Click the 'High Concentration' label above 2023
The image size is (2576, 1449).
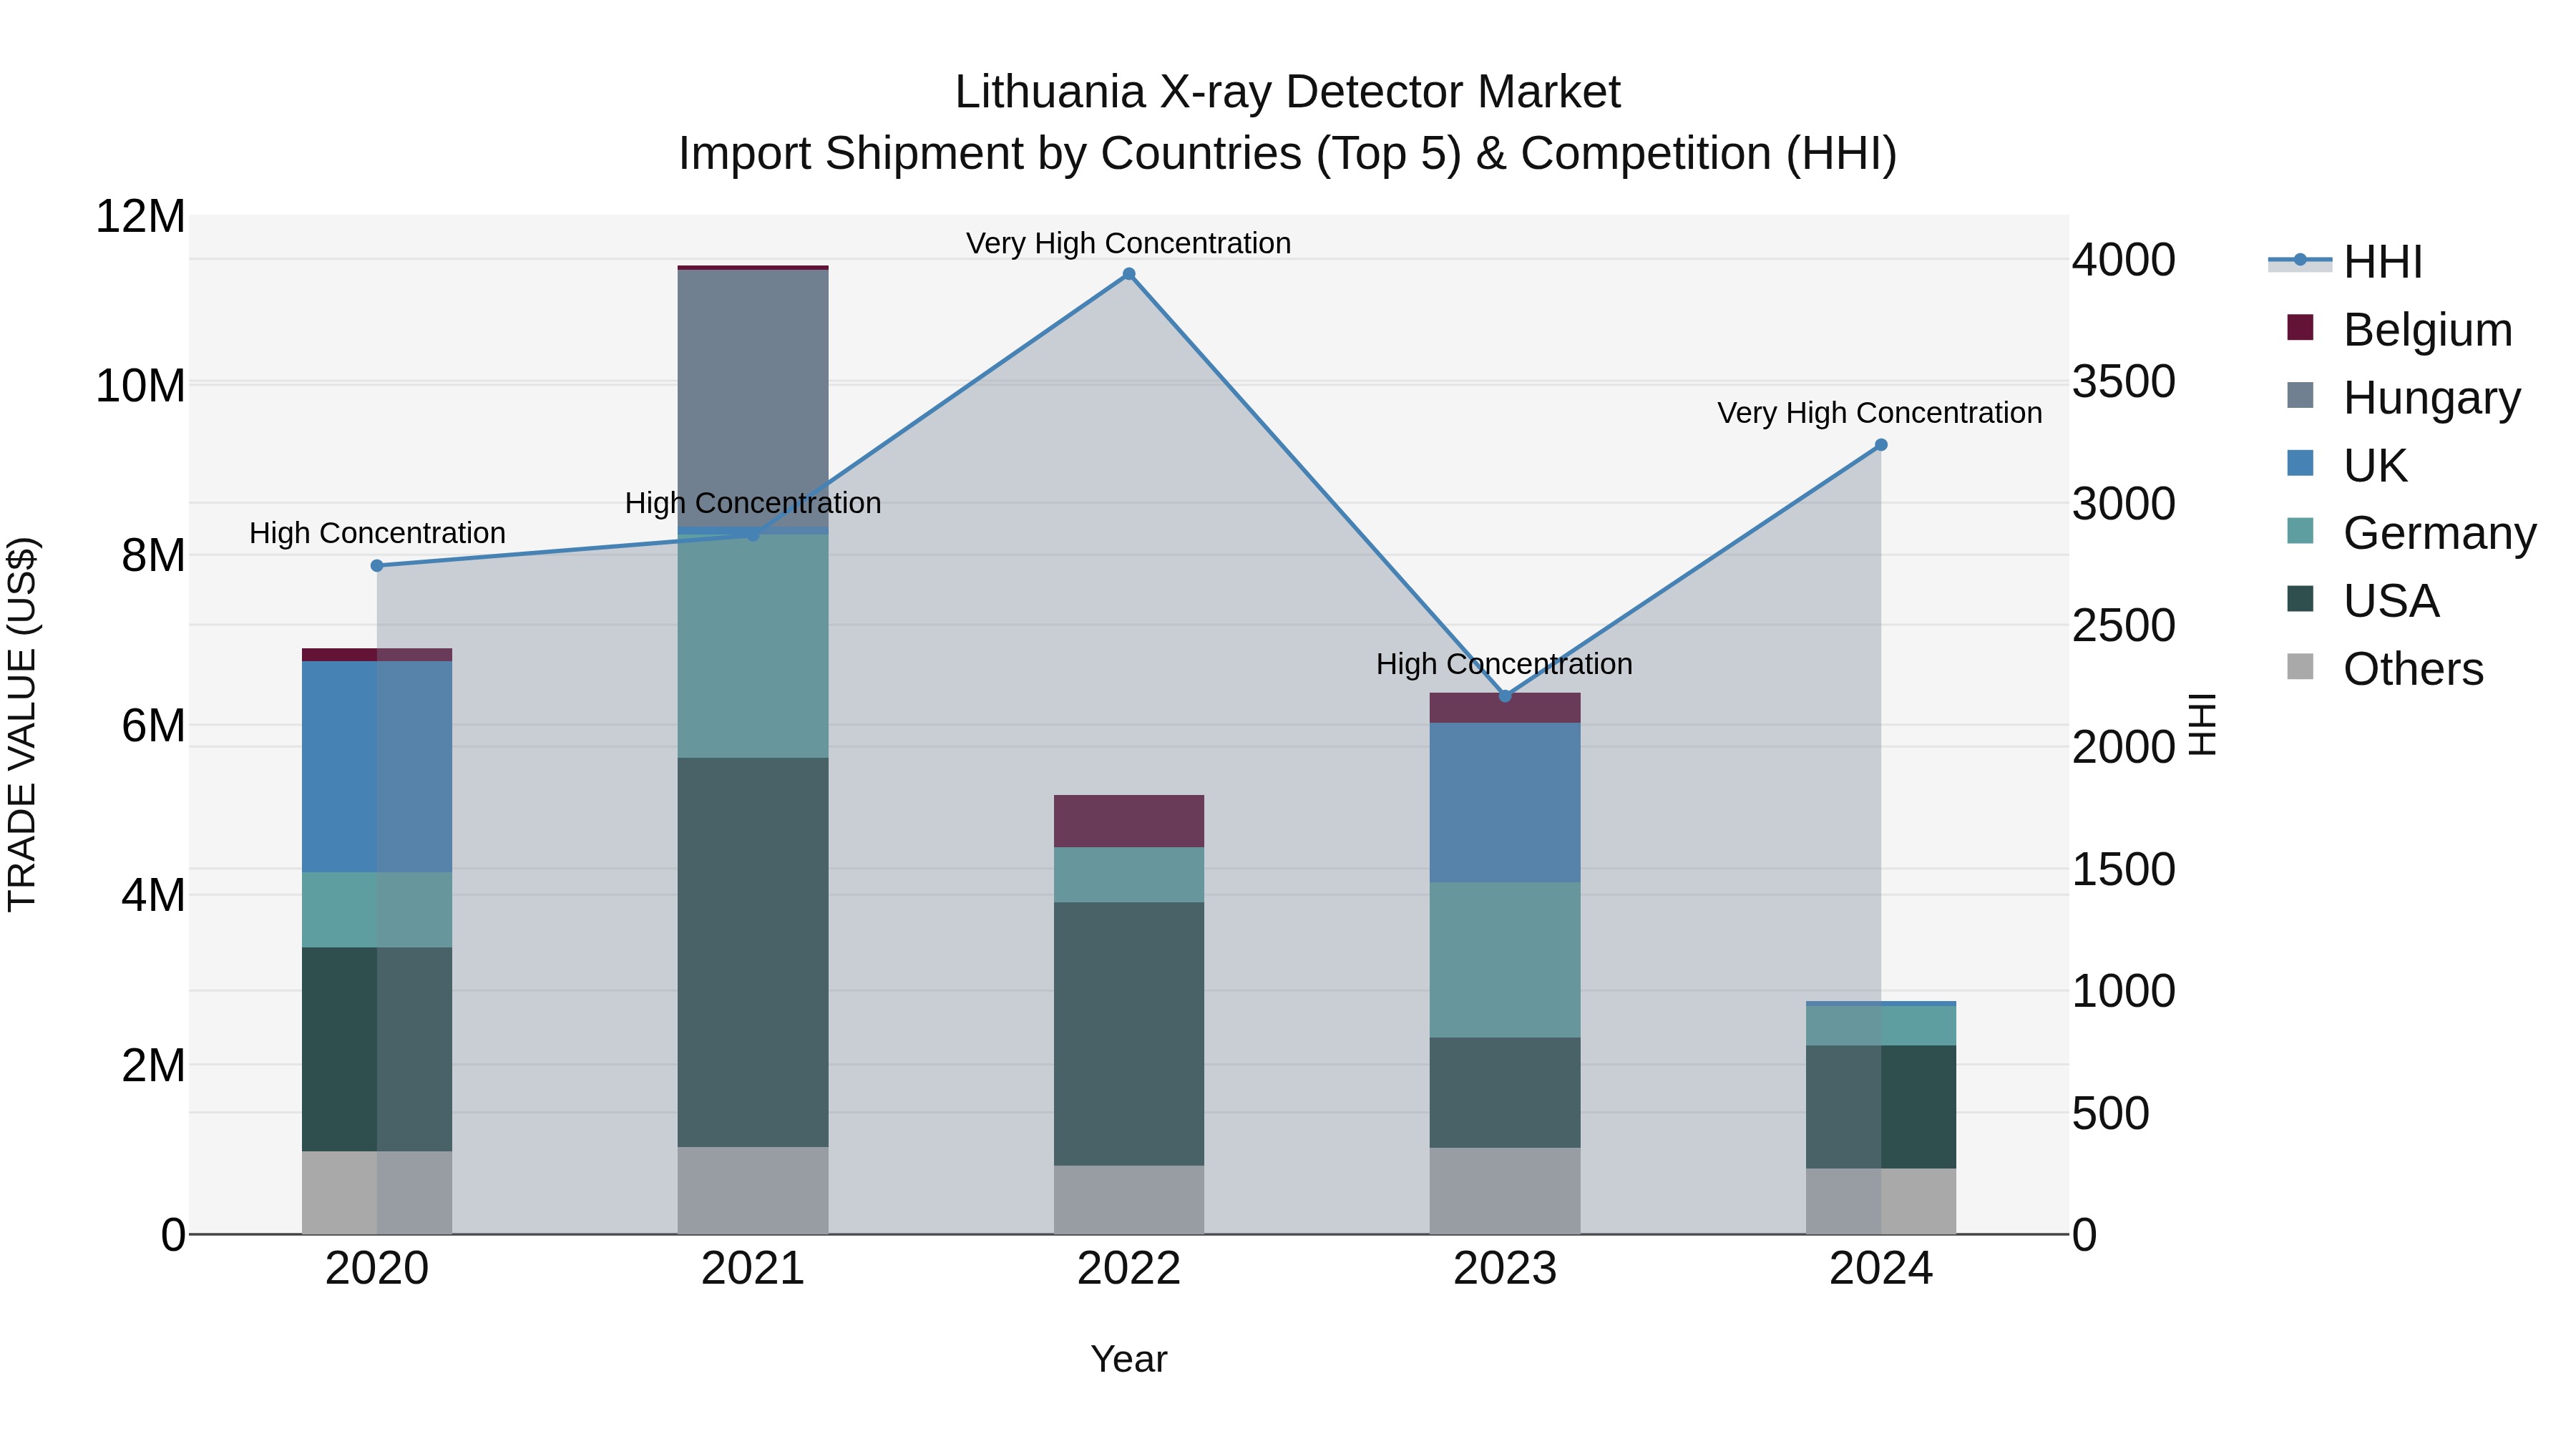coord(1504,664)
